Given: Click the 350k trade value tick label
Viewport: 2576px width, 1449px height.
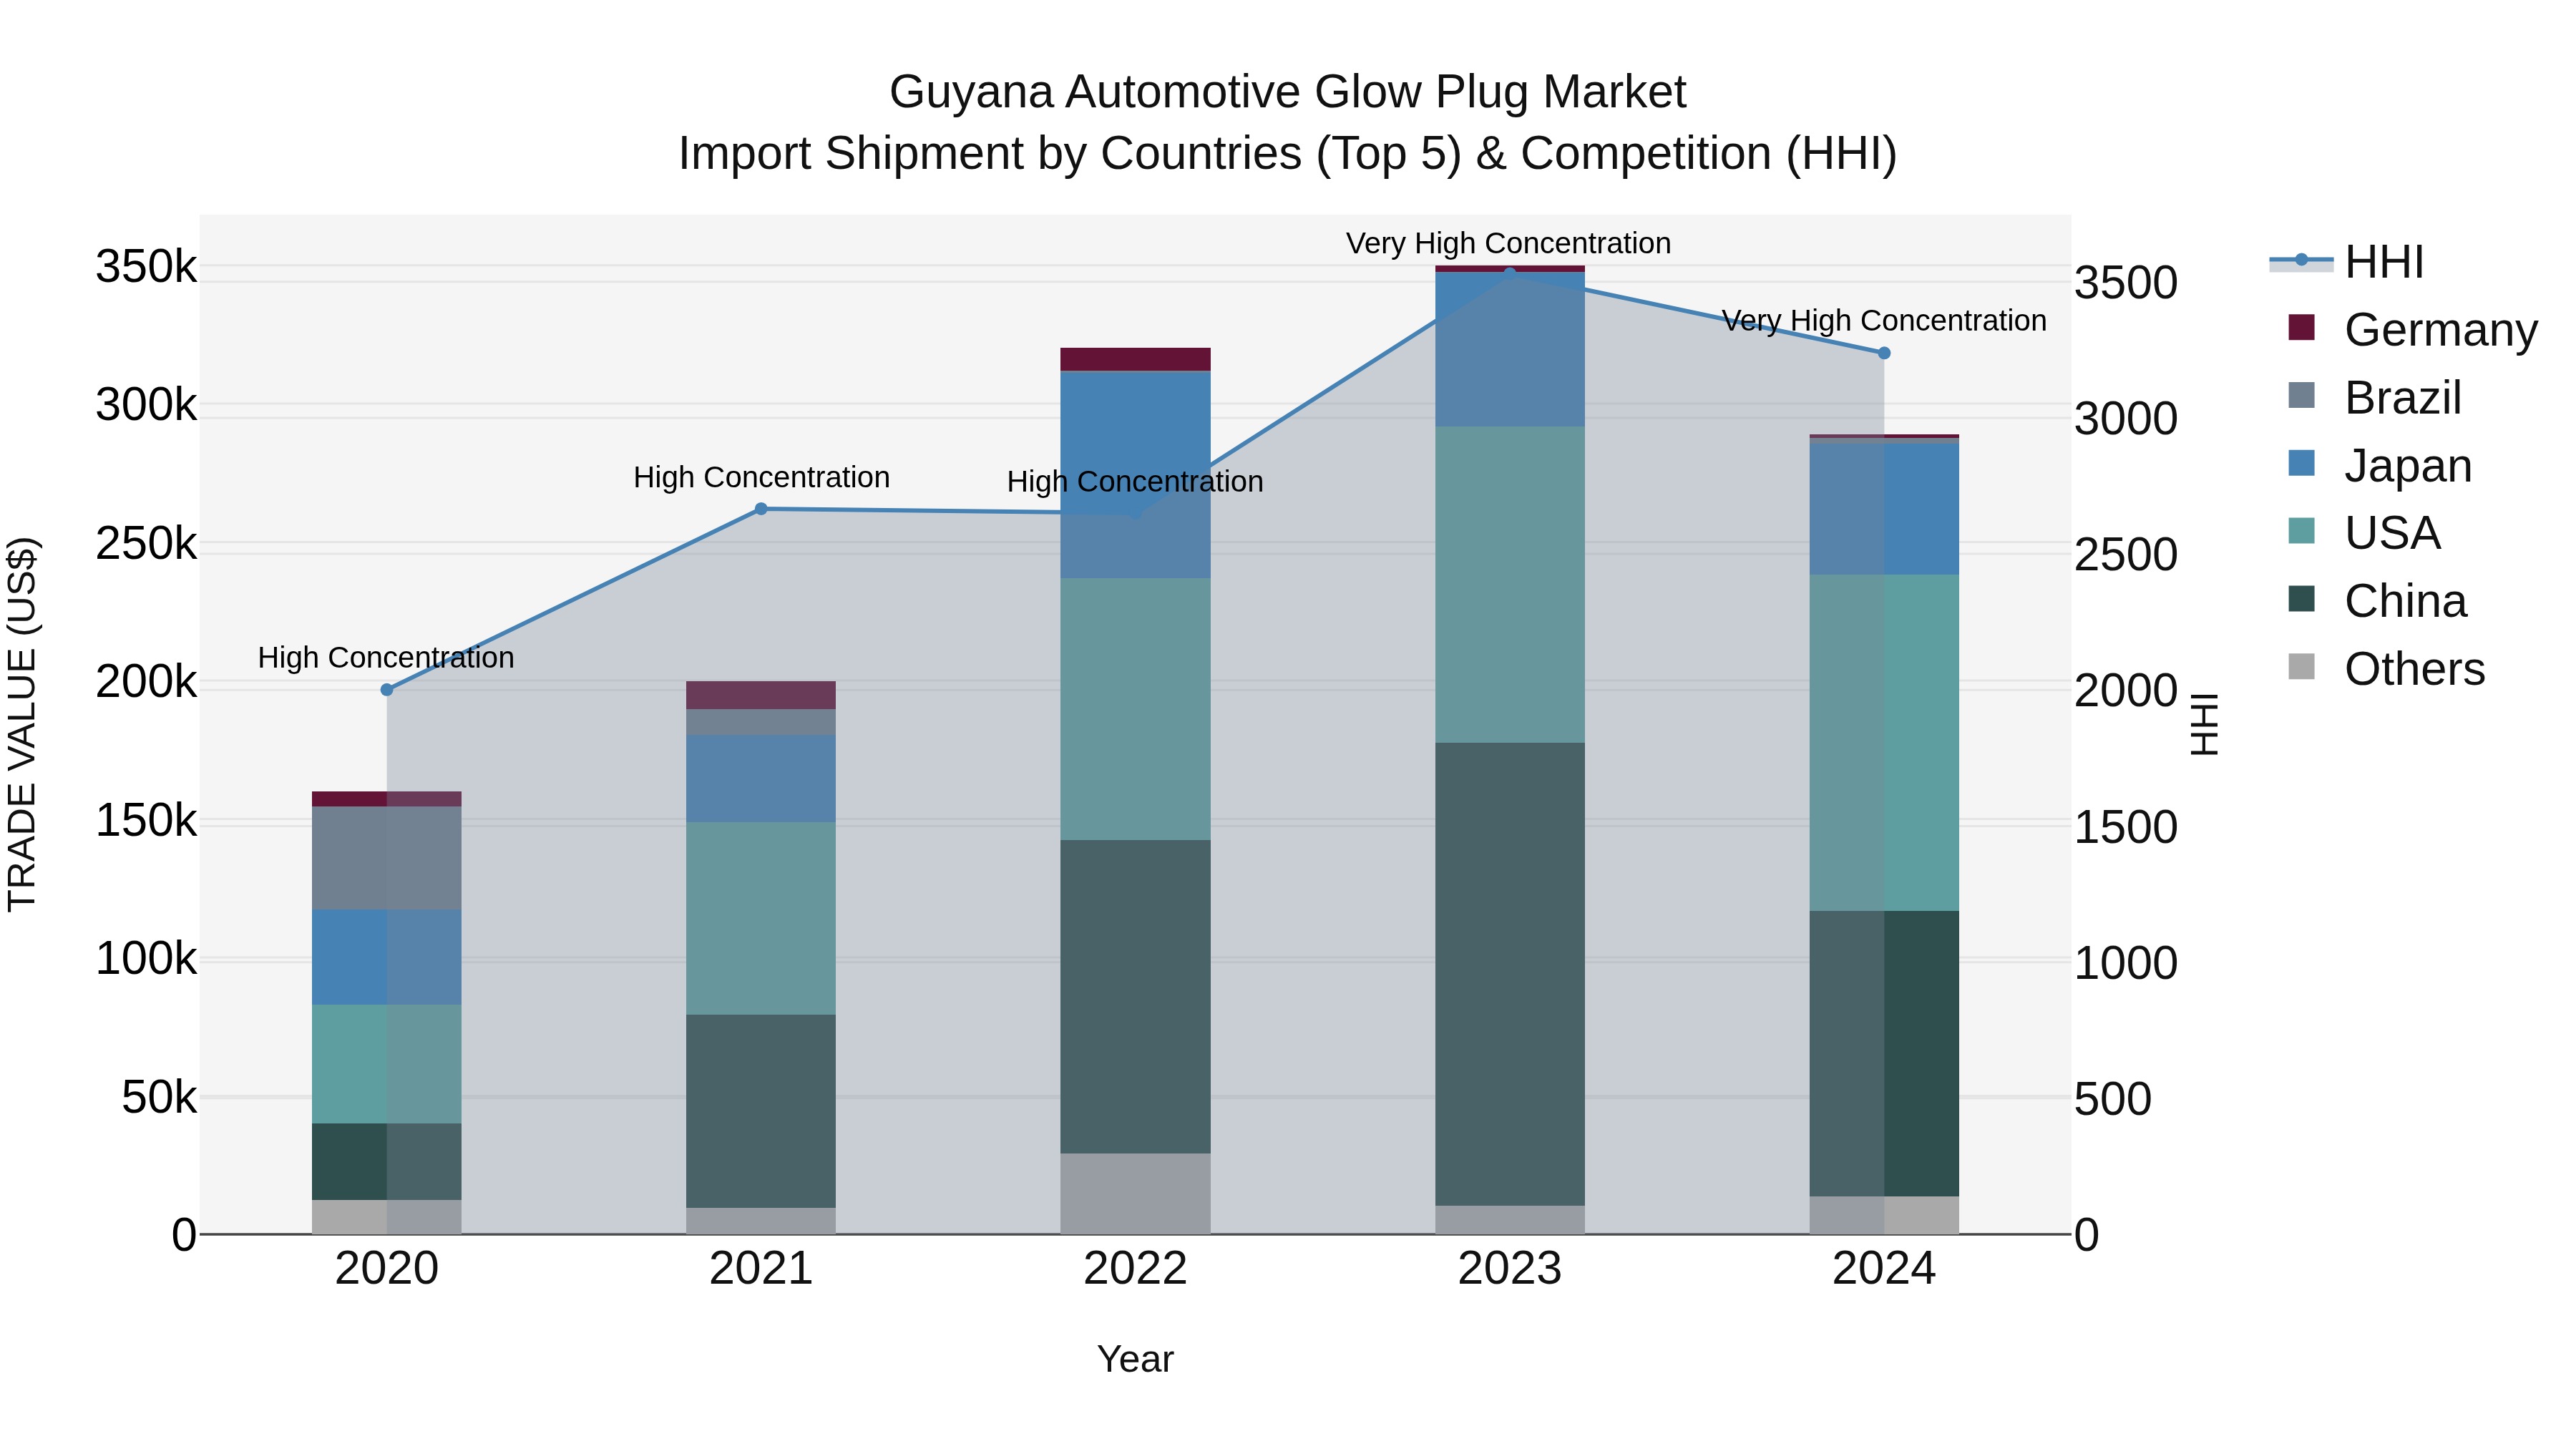Looking at the screenshot, I should coord(146,267).
